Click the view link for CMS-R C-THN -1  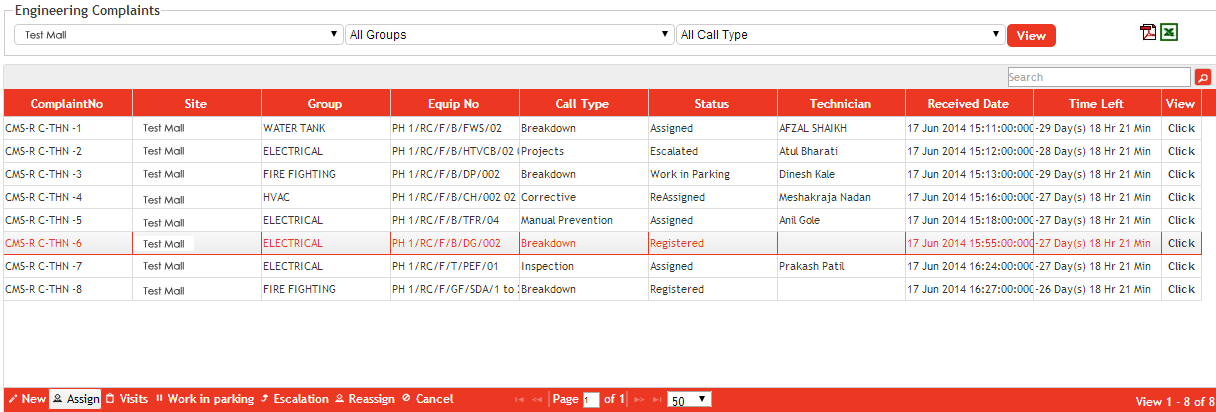pos(1181,128)
